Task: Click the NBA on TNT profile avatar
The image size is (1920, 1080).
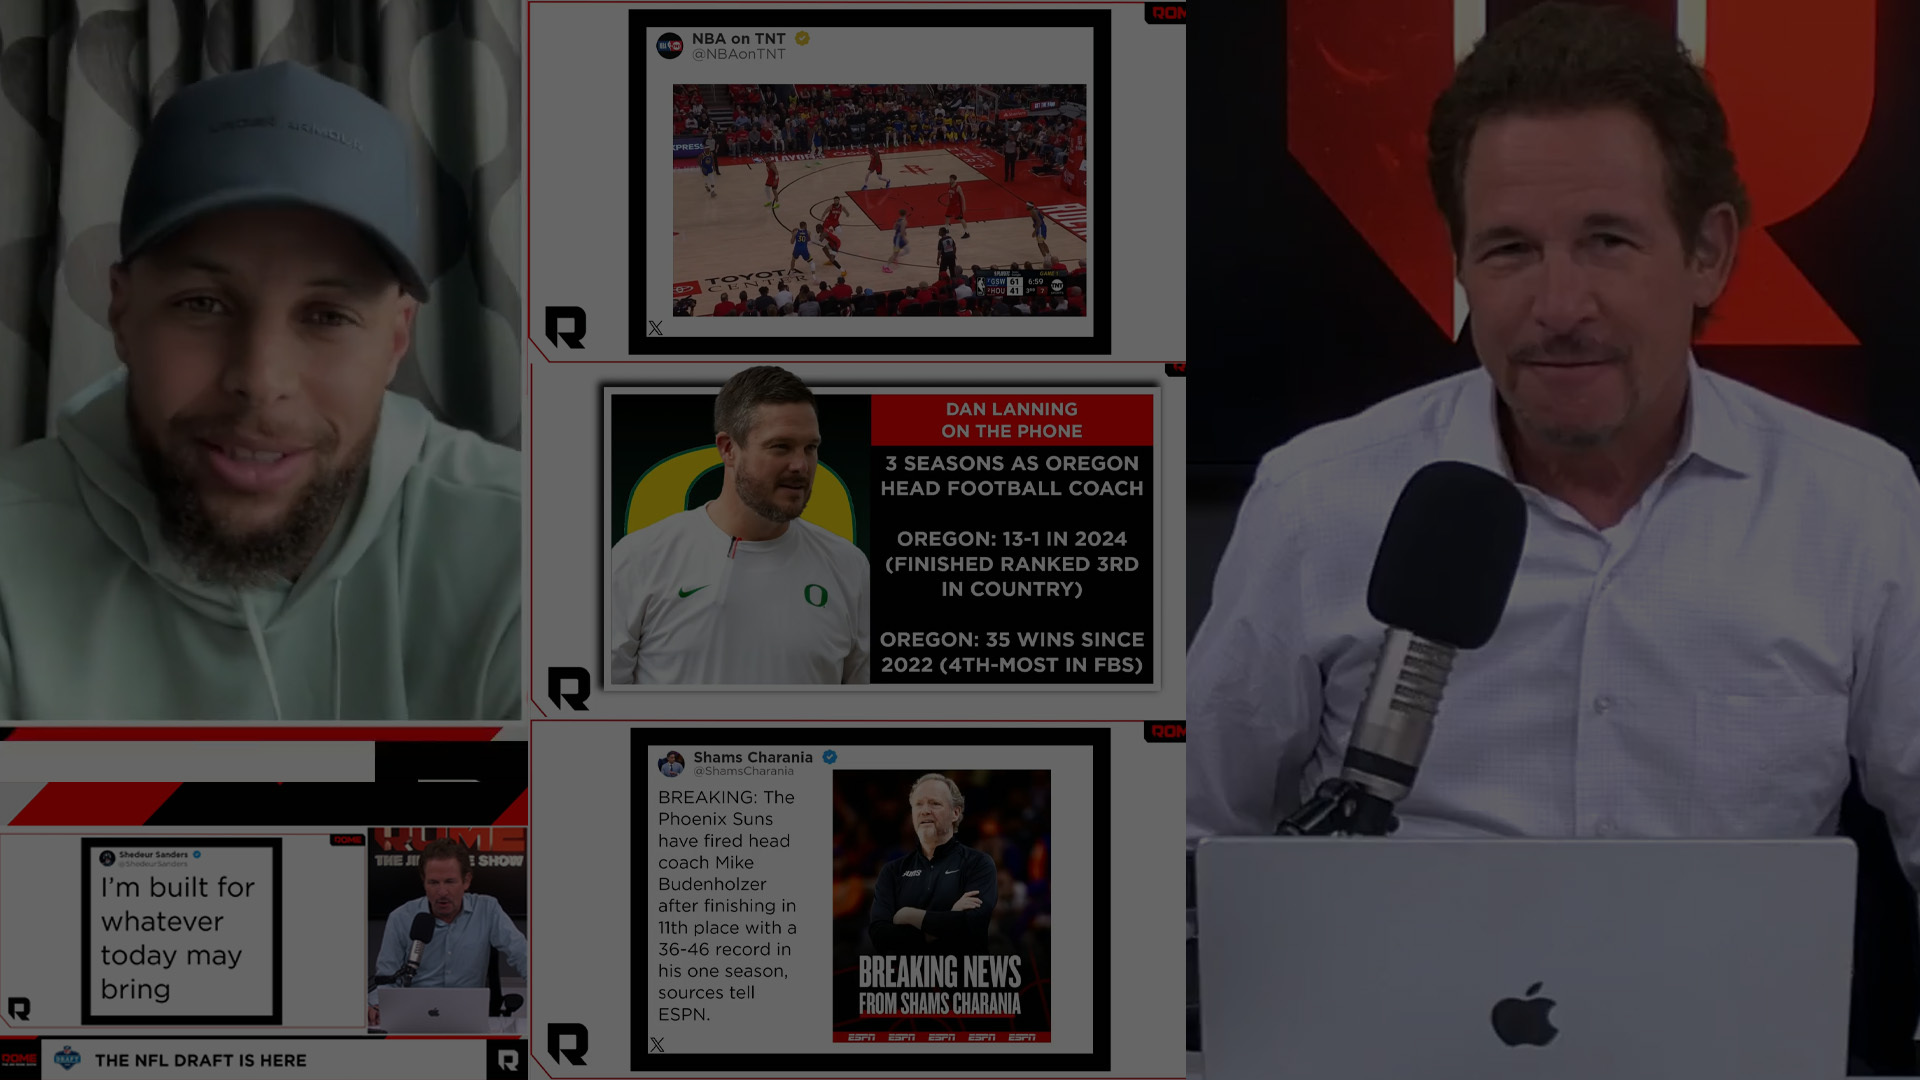Action: click(x=669, y=46)
